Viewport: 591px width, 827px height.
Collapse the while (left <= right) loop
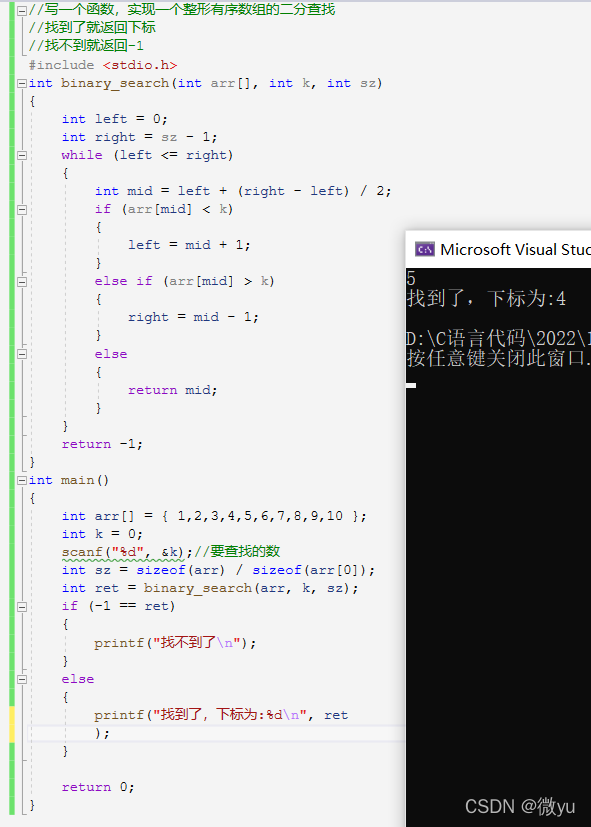(22, 155)
